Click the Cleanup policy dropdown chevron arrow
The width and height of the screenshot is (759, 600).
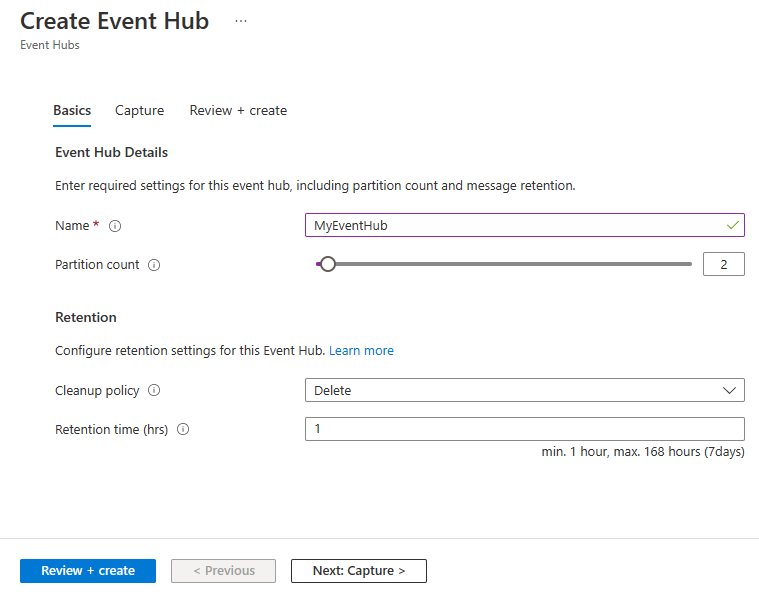click(x=729, y=390)
